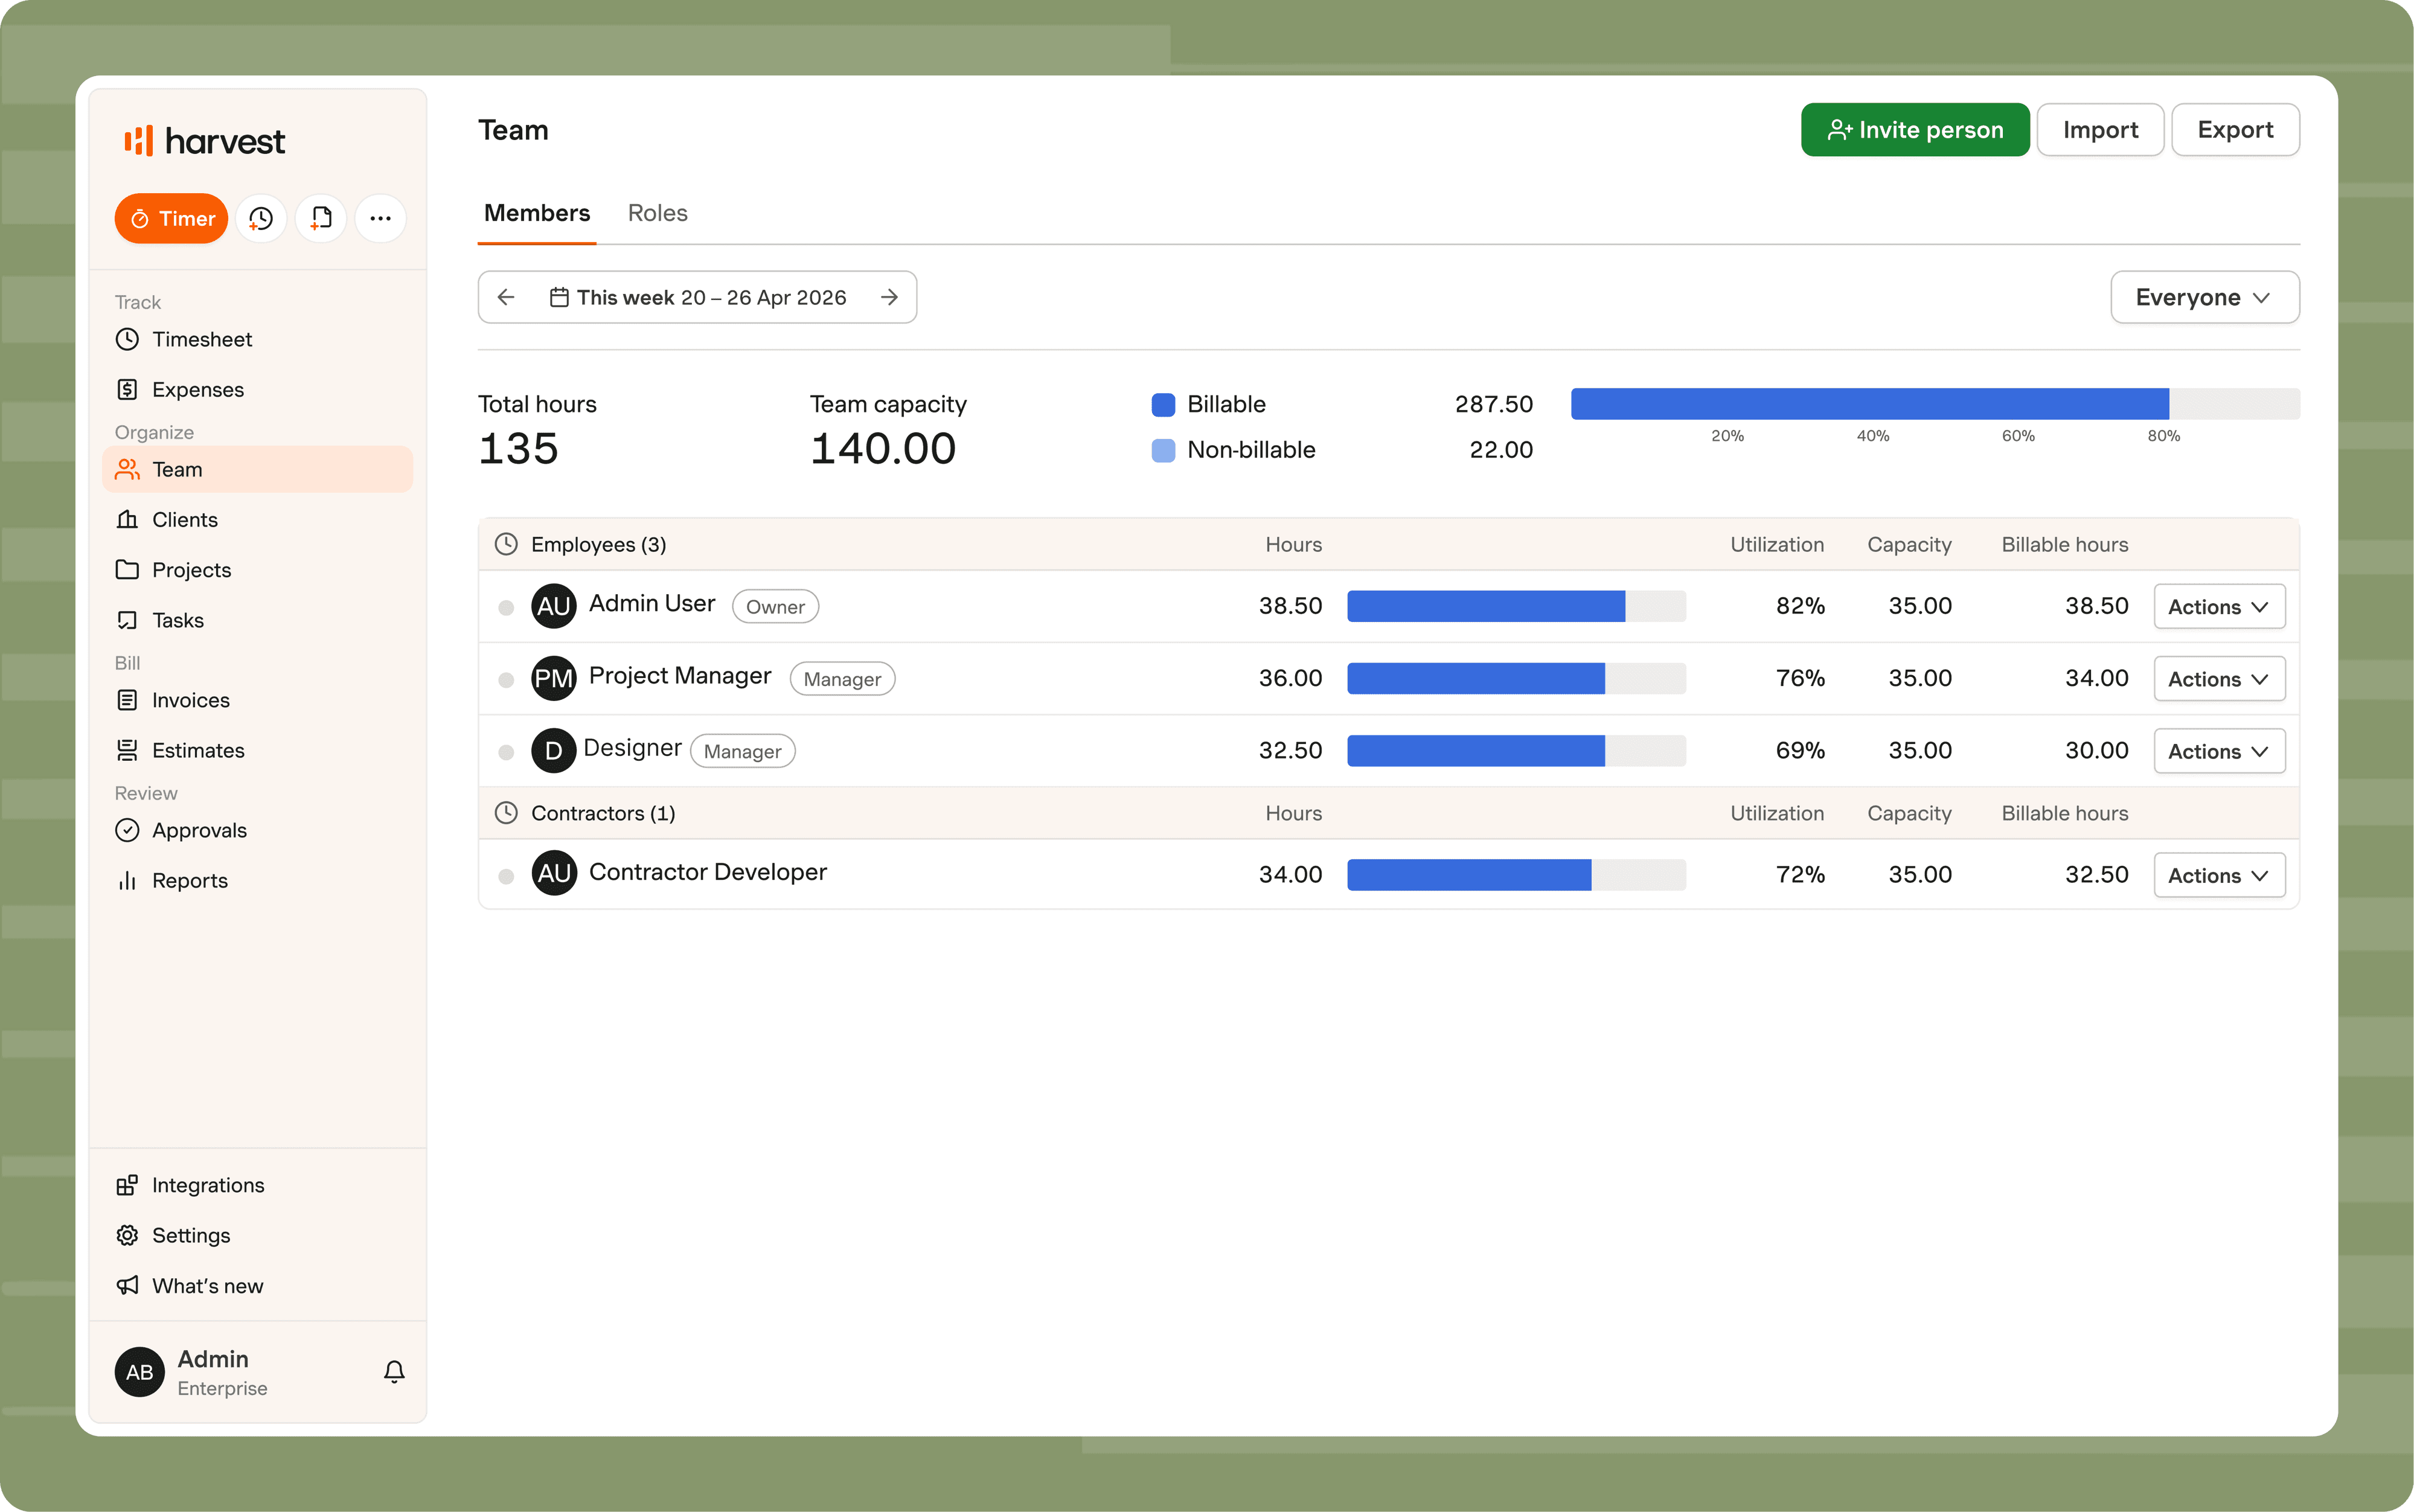The height and width of the screenshot is (1512, 2414).
Task: Open the Everyone filter dropdown
Action: pyautogui.click(x=2204, y=297)
